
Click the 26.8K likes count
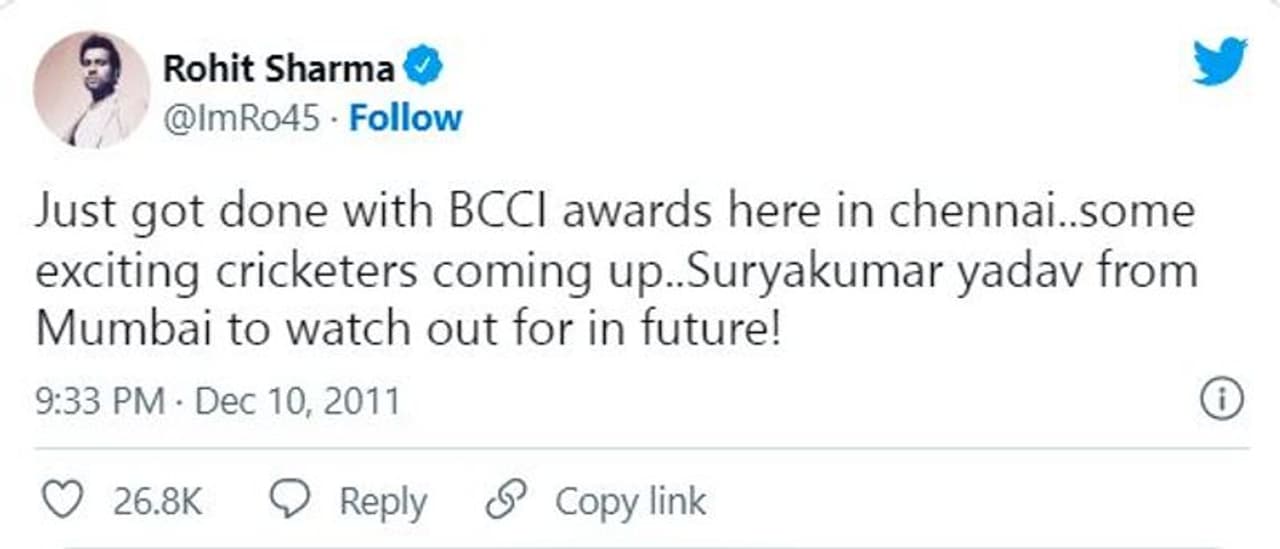point(157,501)
